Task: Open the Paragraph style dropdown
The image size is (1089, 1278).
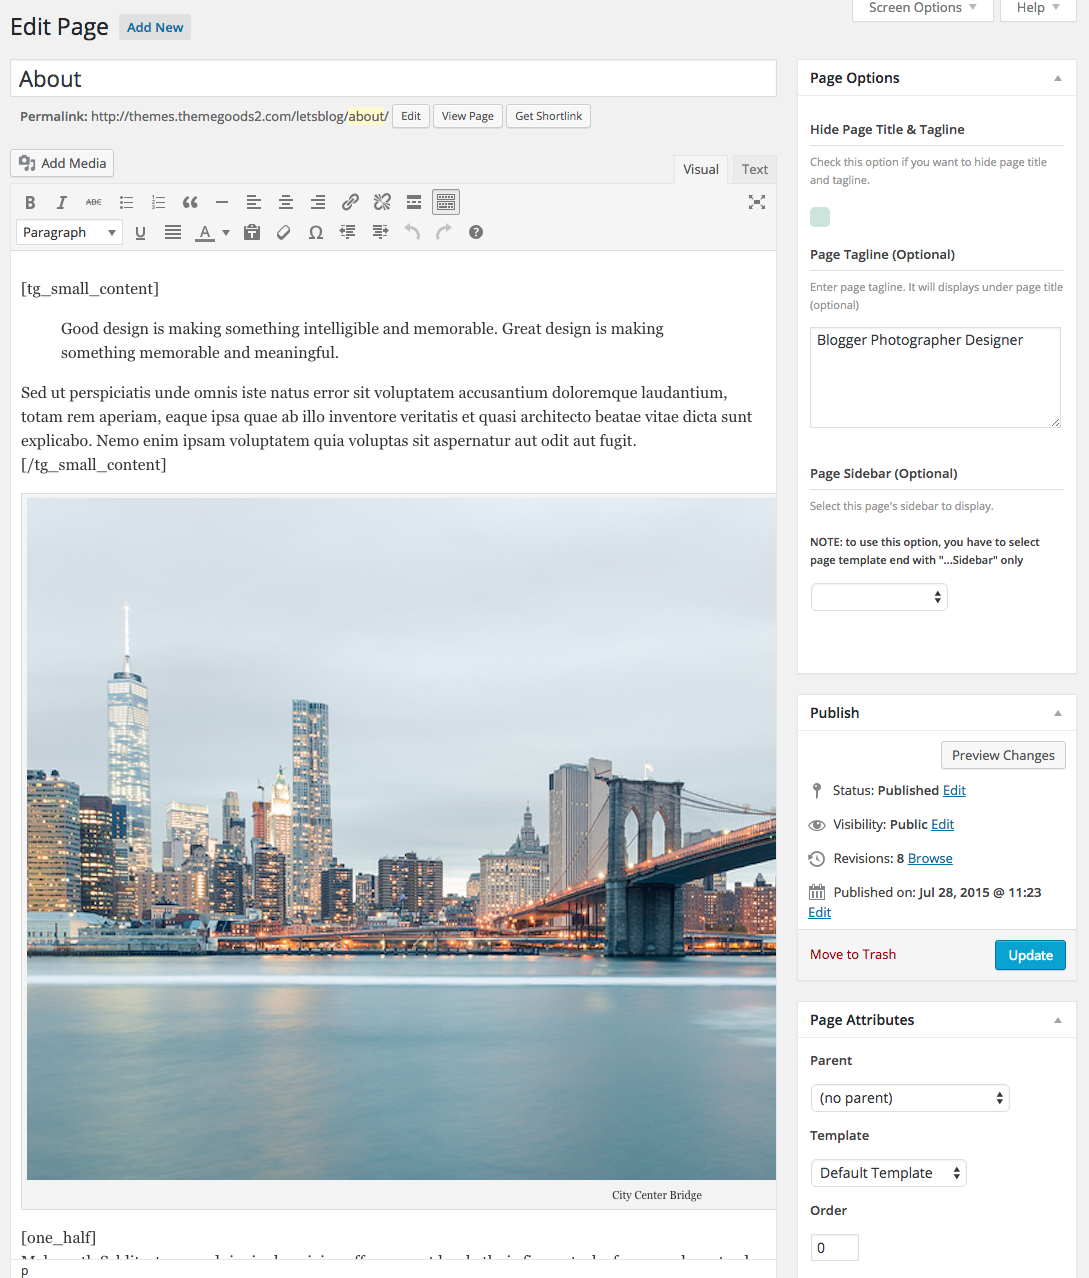Action: click(x=68, y=232)
